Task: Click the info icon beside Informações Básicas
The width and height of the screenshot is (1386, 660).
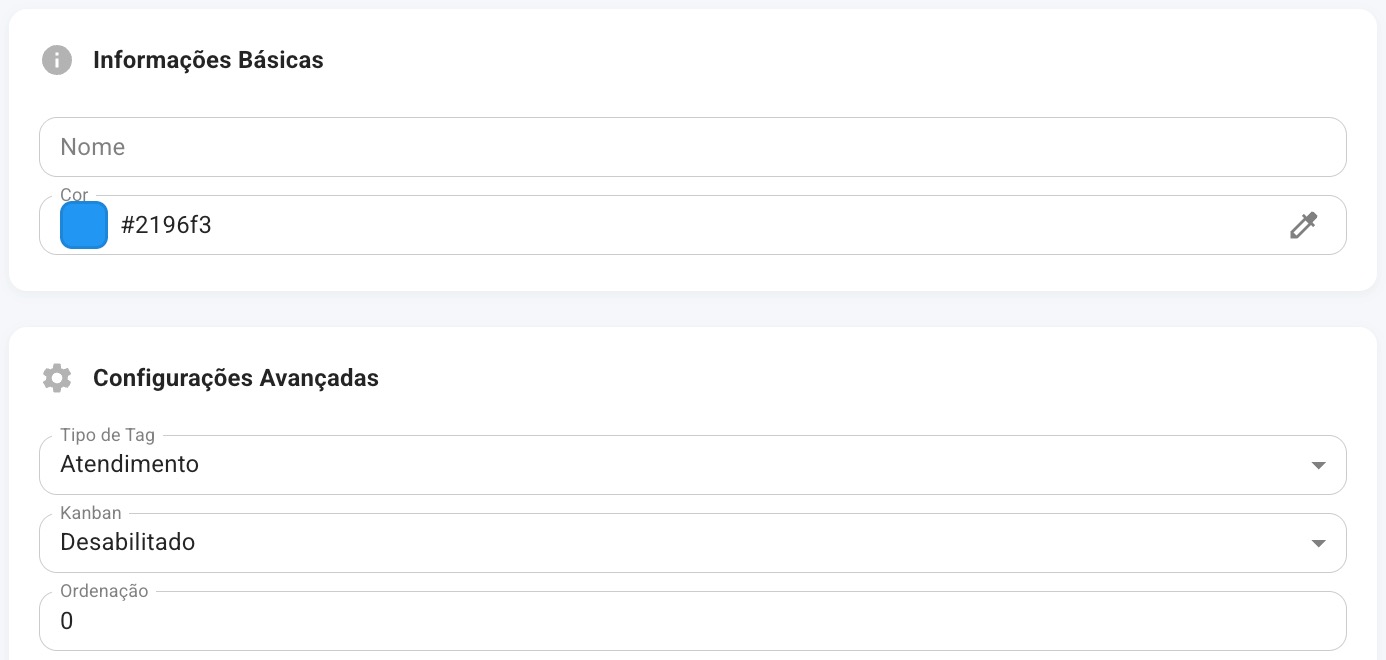Action: click(x=57, y=60)
